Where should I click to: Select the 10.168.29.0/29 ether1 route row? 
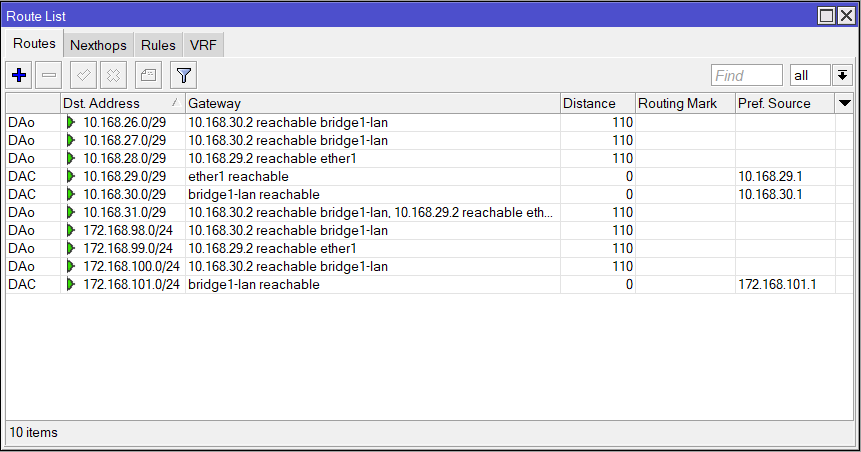pyautogui.click(x=300, y=176)
